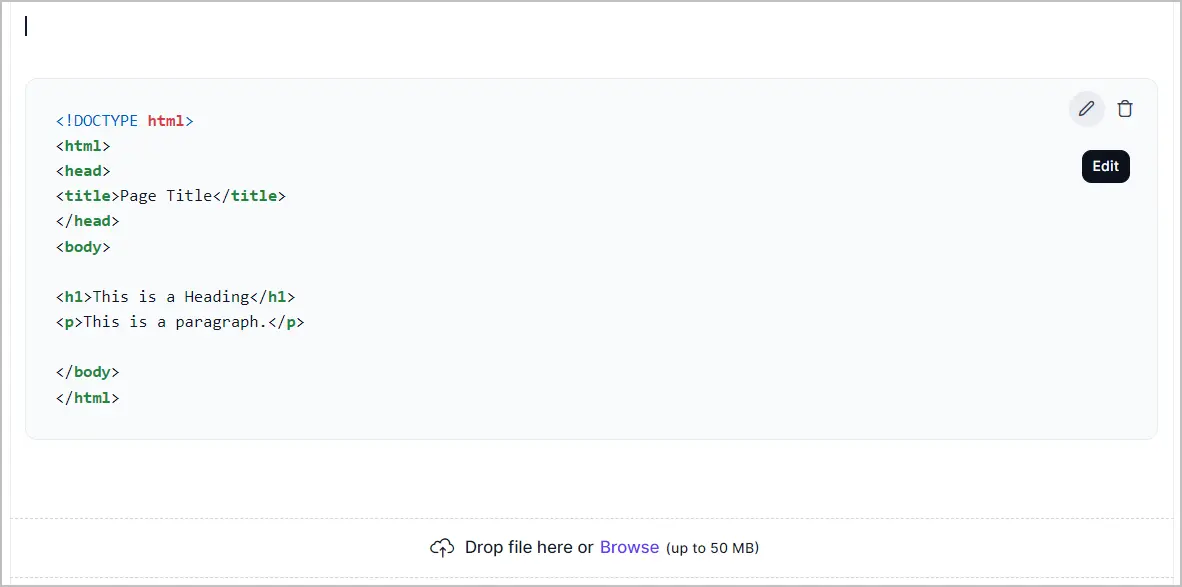The height and width of the screenshot is (587, 1182).
Task: Open the Browse link to upload a file
Action: pos(629,547)
